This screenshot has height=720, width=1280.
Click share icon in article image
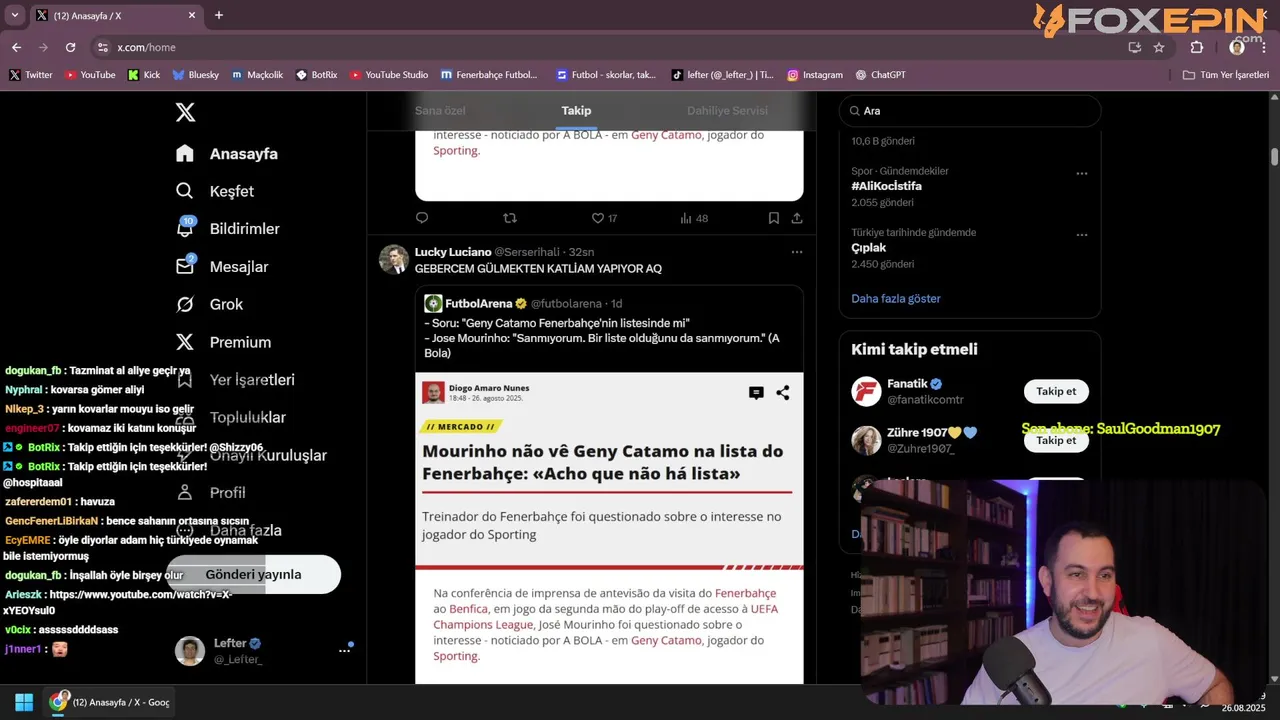click(x=783, y=393)
